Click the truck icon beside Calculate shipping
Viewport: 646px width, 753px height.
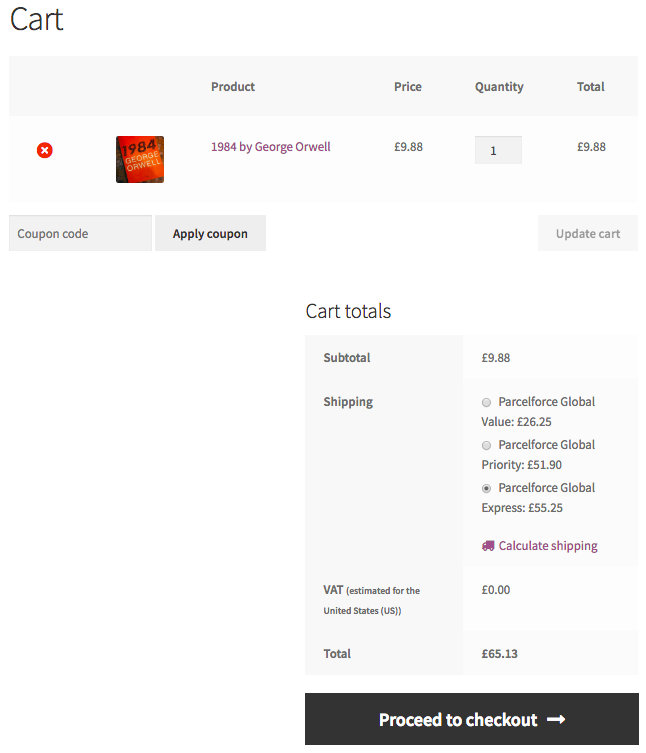[488, 546]
